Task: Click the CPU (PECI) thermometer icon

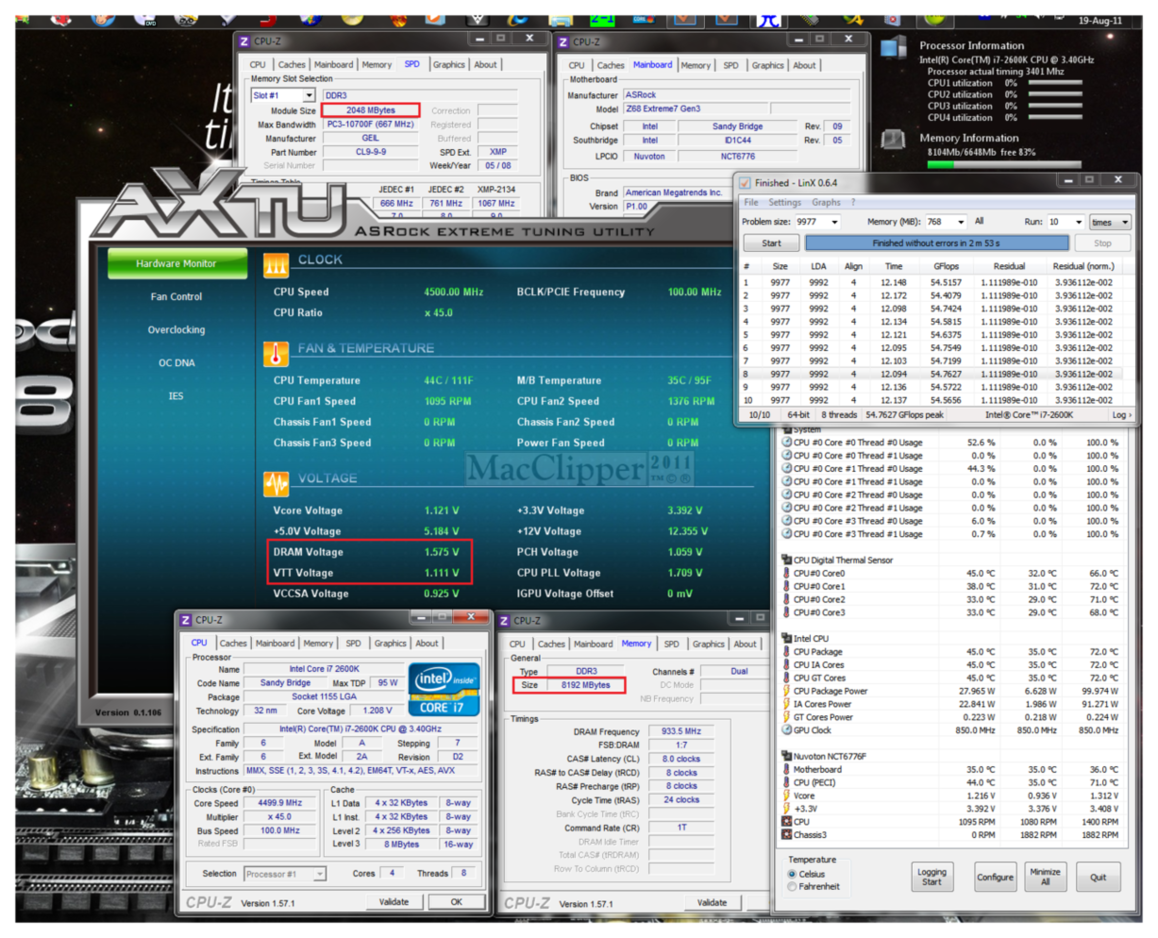Action: tap(787, 782)
